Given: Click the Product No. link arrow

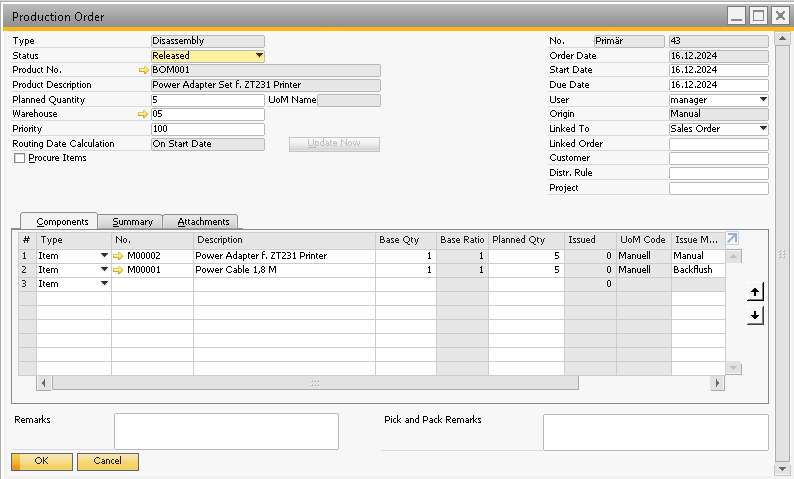Looking at the screenshot, I should point(144,71).
